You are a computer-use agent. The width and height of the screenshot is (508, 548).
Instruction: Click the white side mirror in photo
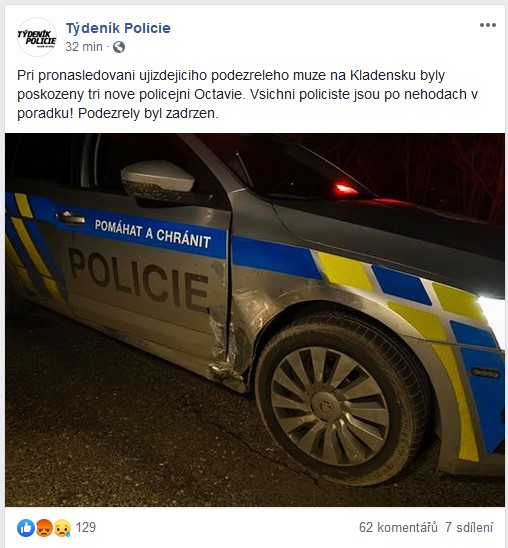point(157,181)
